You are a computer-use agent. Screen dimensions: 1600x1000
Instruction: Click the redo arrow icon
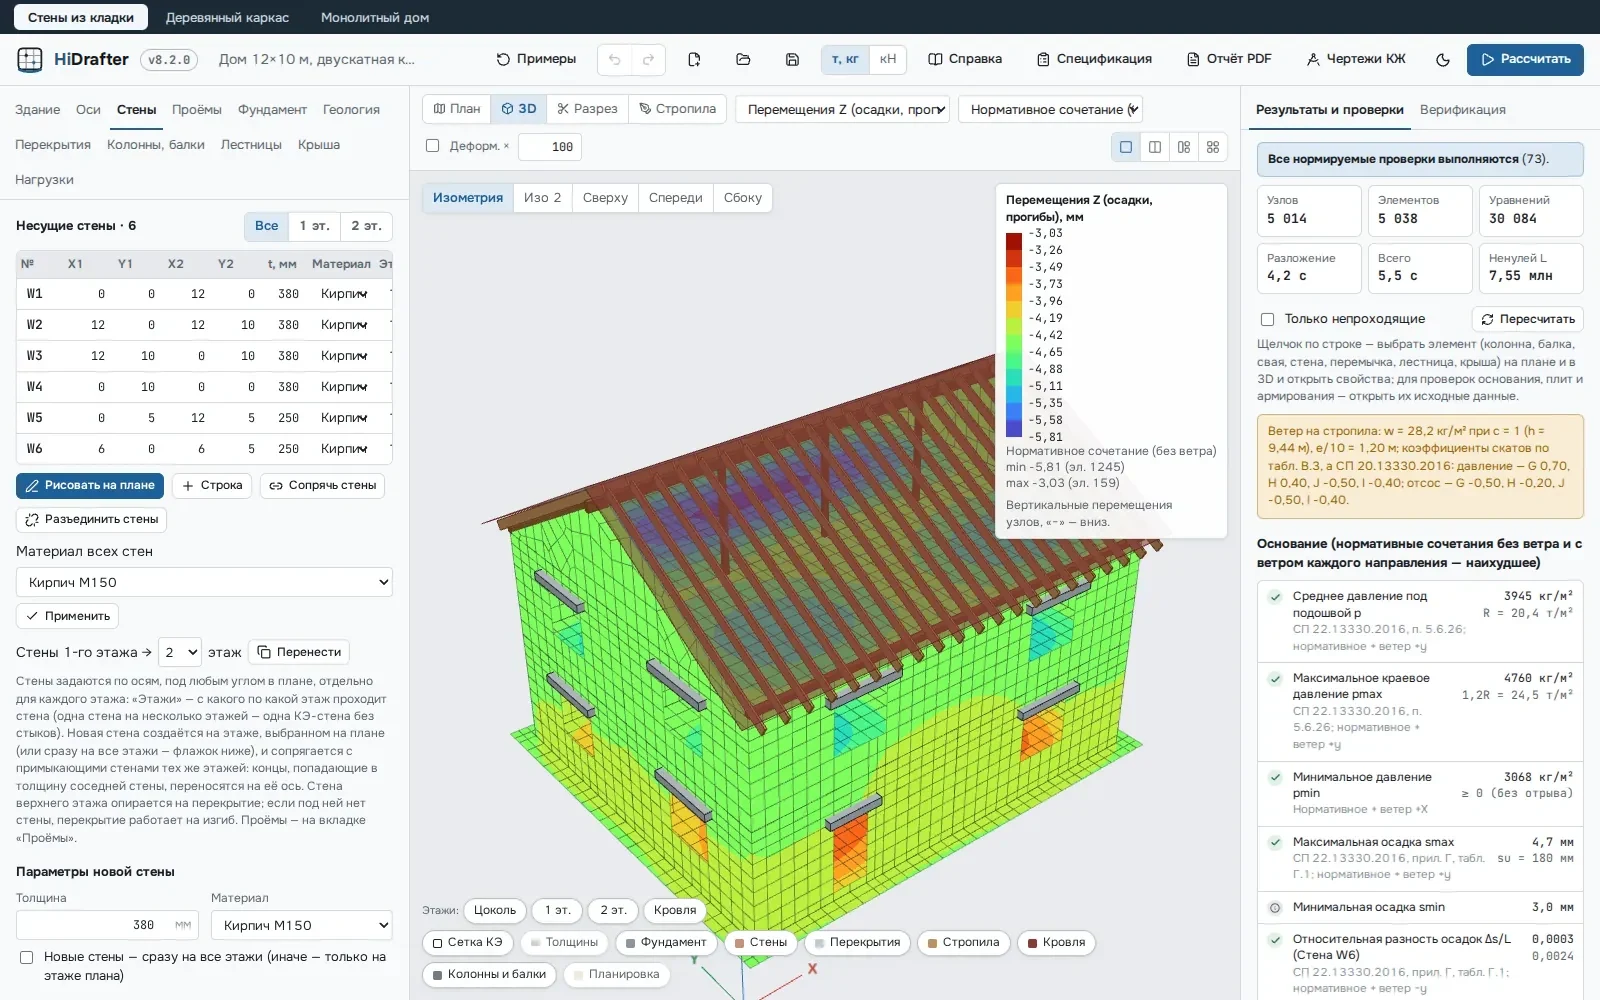[649, 60]
